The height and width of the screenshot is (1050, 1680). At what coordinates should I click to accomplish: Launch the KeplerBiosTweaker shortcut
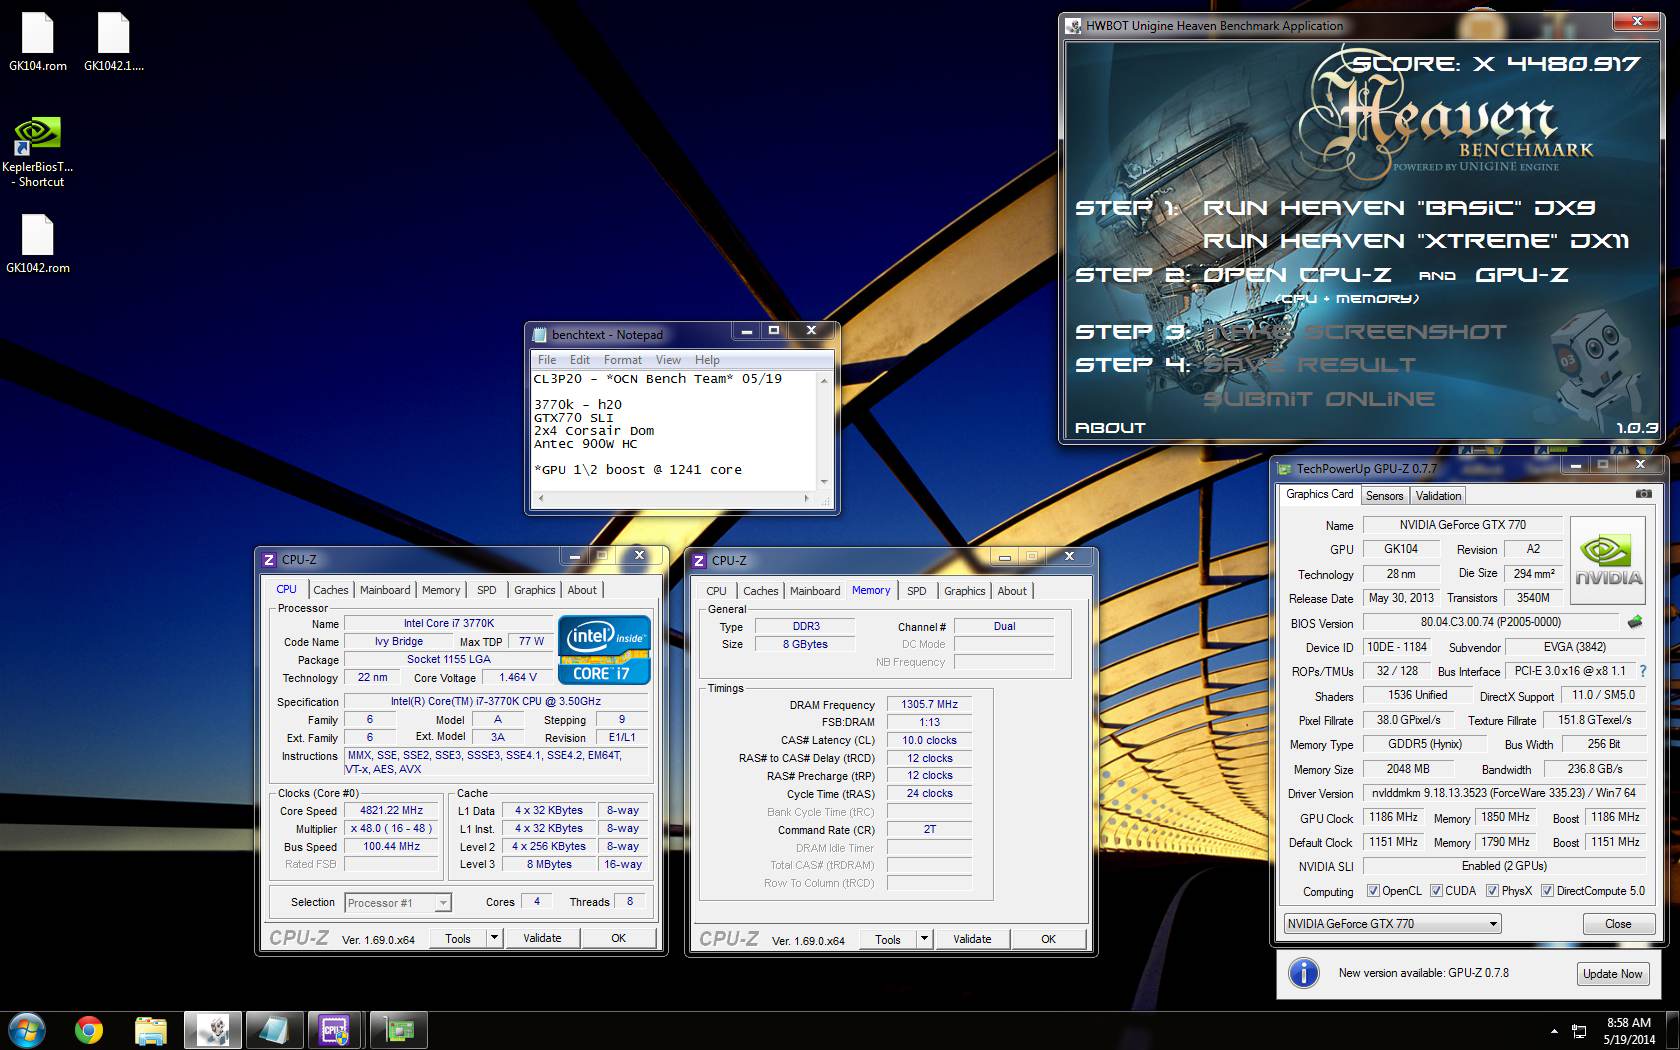37,152
